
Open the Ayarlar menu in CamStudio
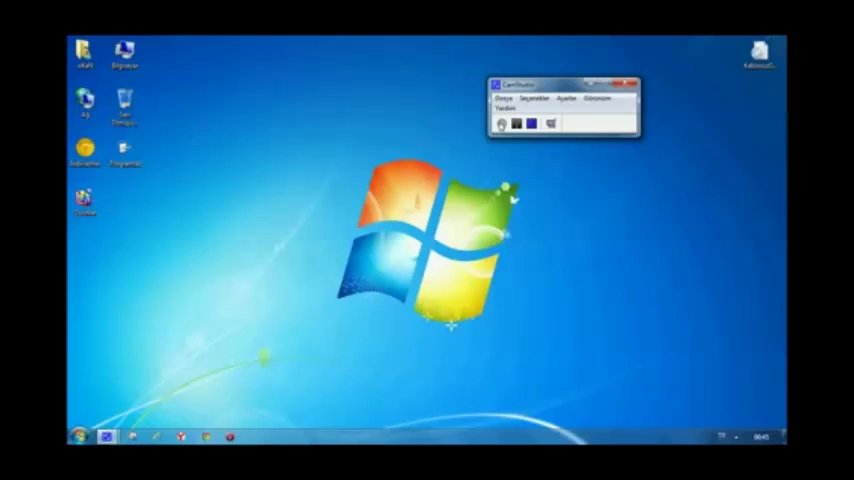click(566, 99)
